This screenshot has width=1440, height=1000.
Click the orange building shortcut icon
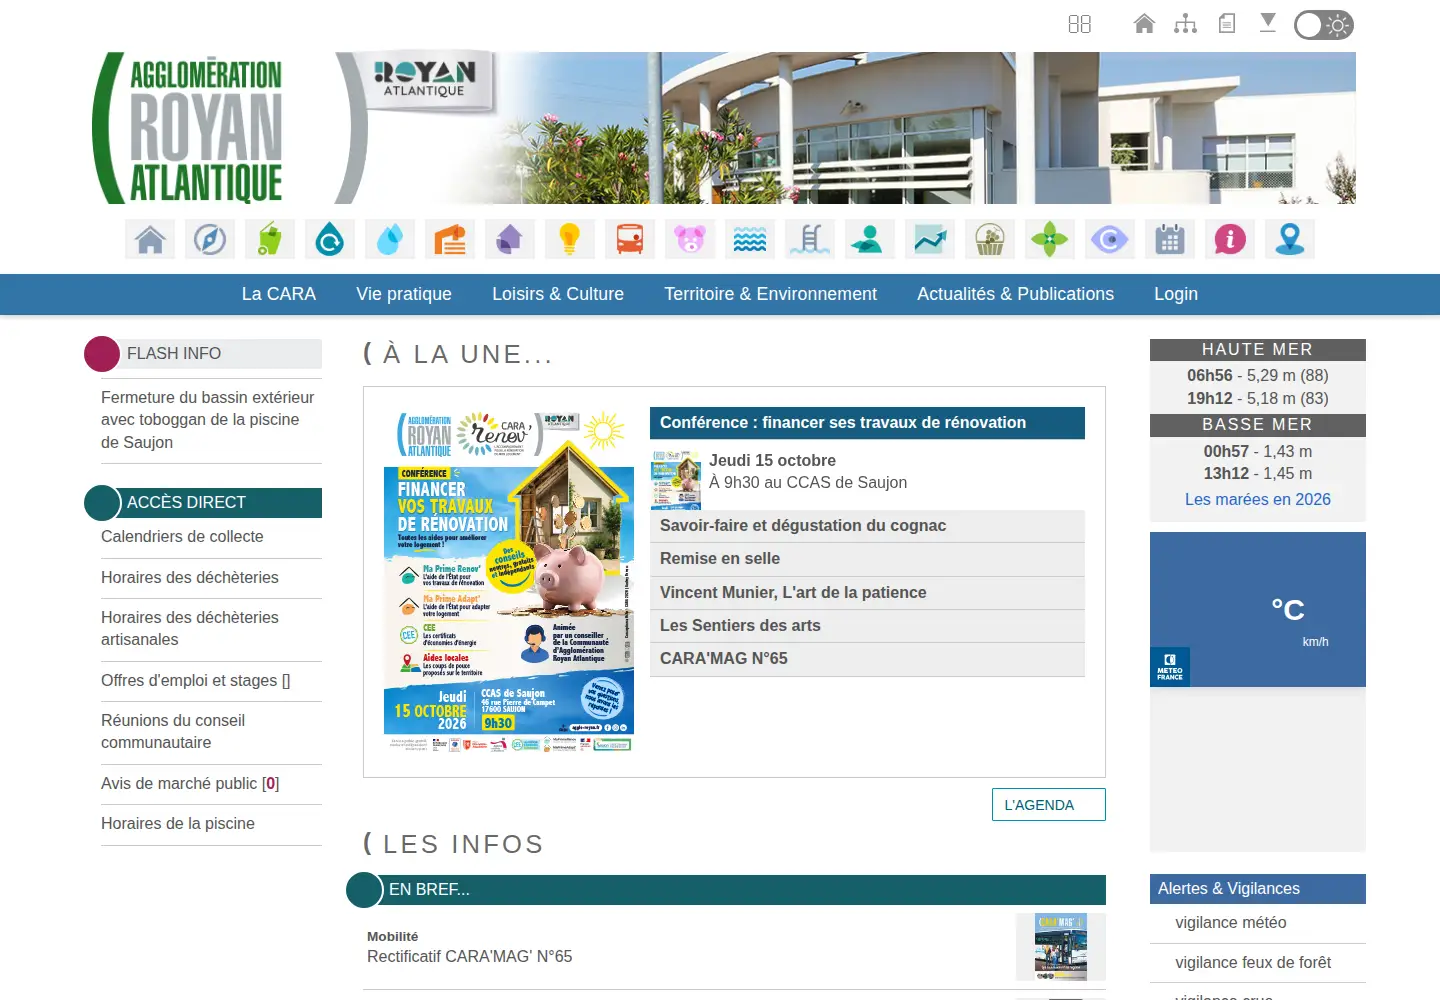pyautogui.click(x=450, y=239)
